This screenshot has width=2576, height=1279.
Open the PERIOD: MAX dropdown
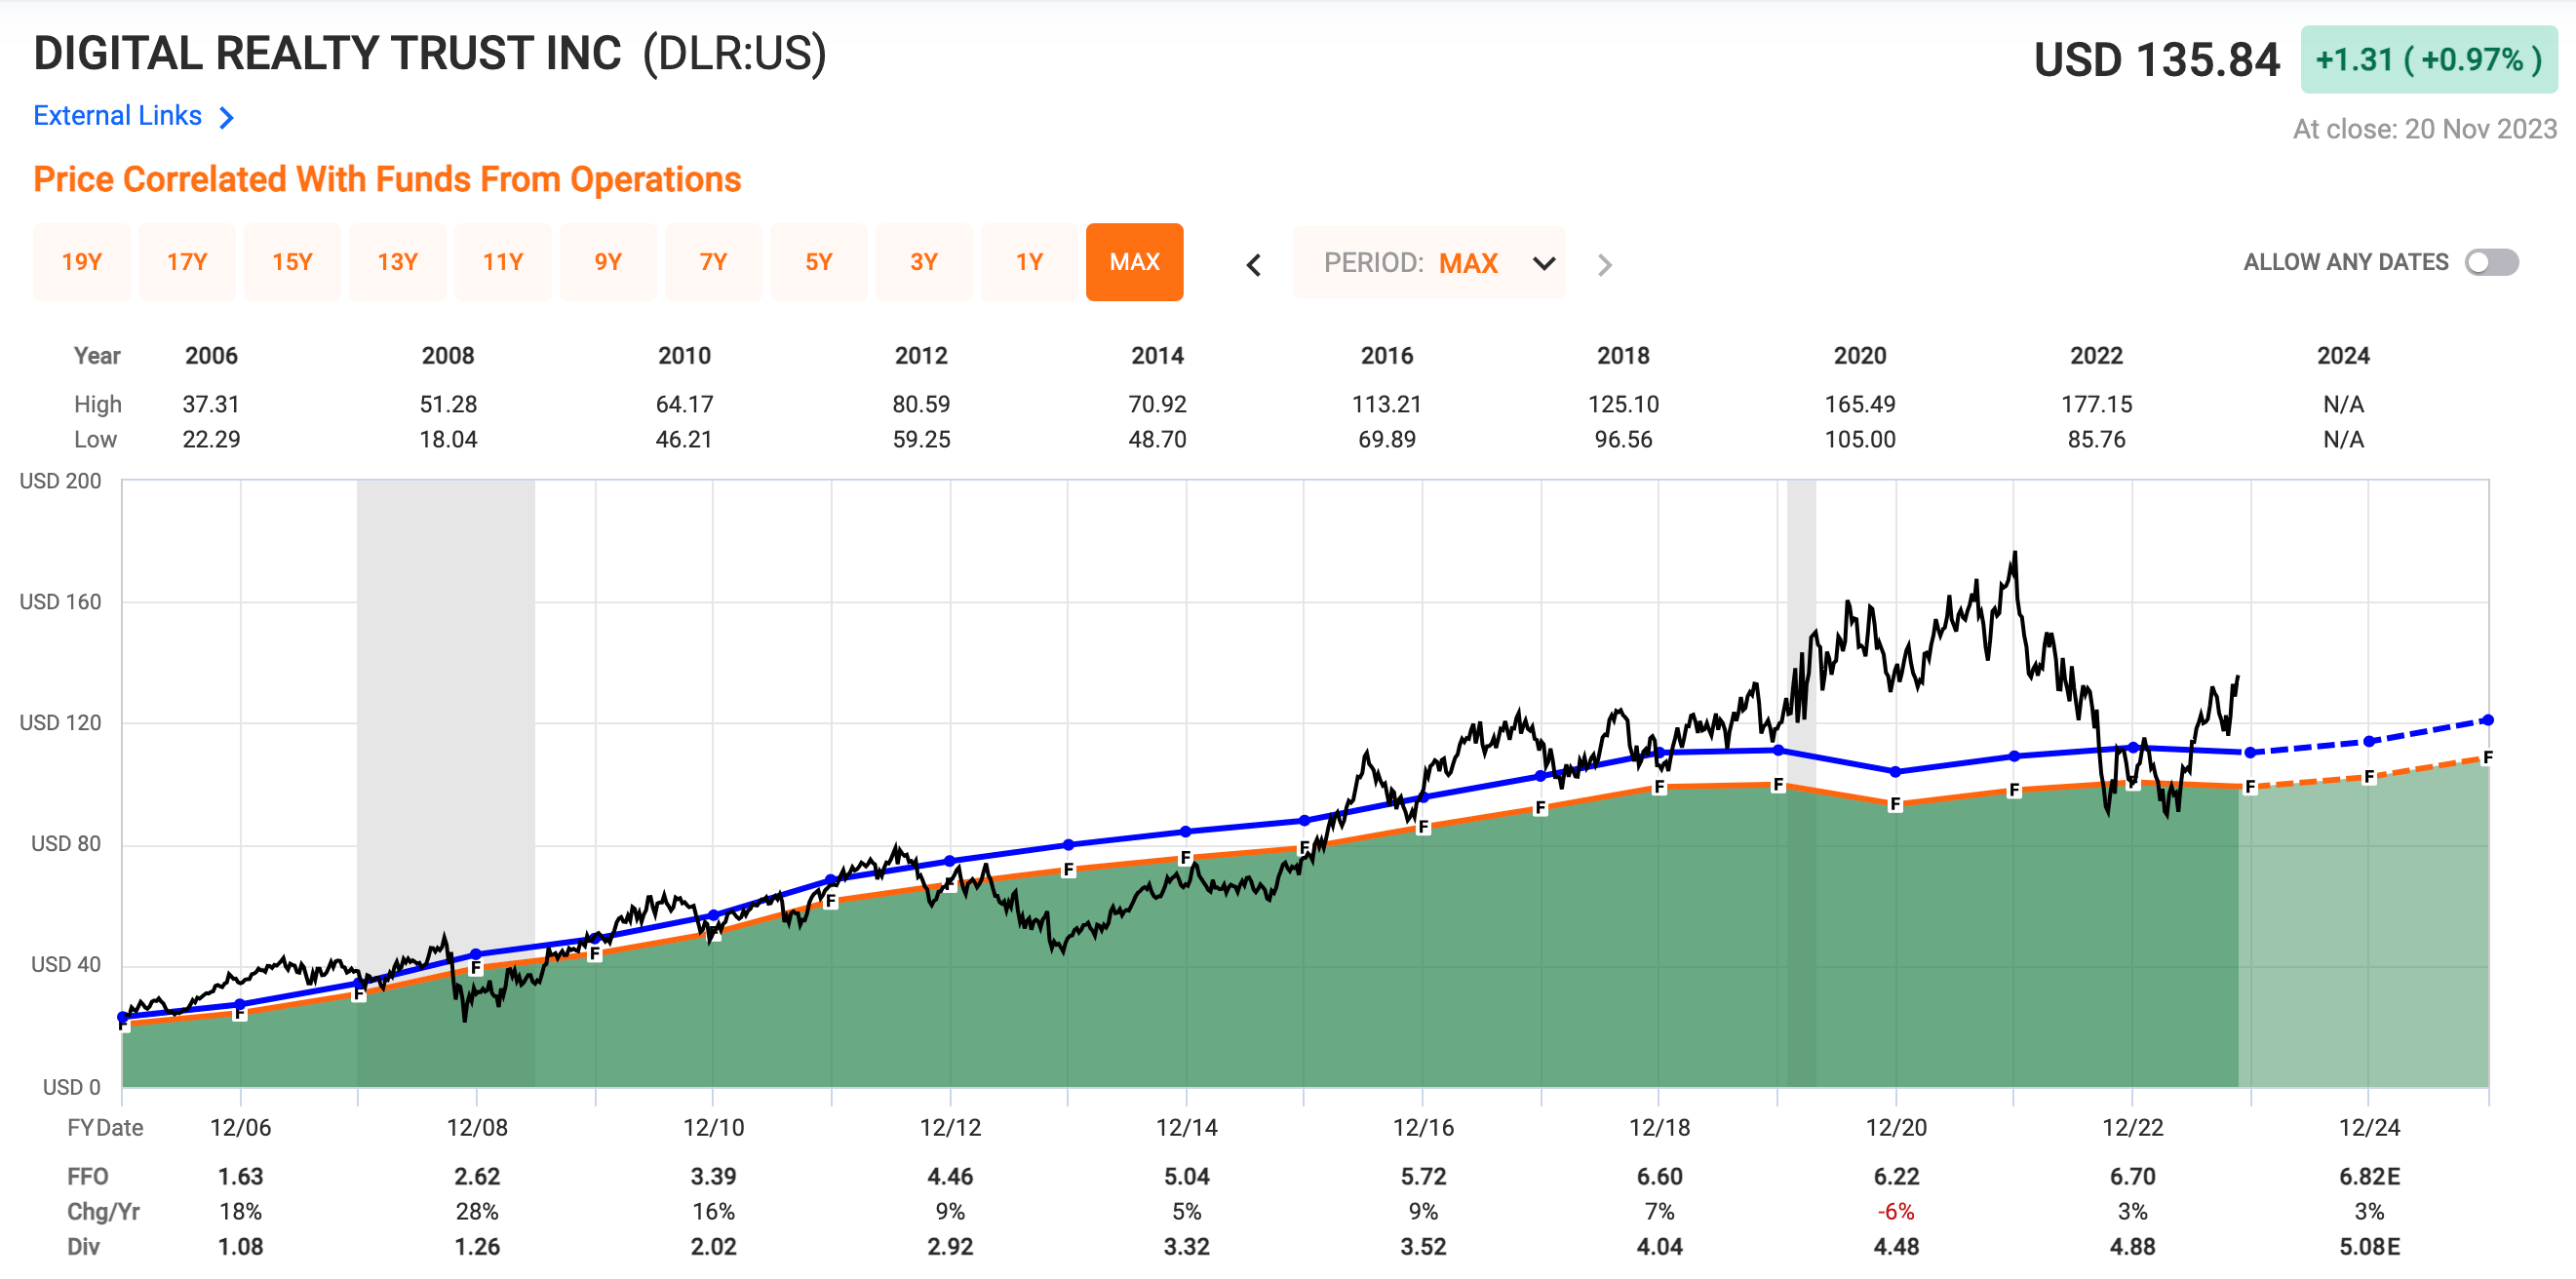click(x=1429, y=263)
